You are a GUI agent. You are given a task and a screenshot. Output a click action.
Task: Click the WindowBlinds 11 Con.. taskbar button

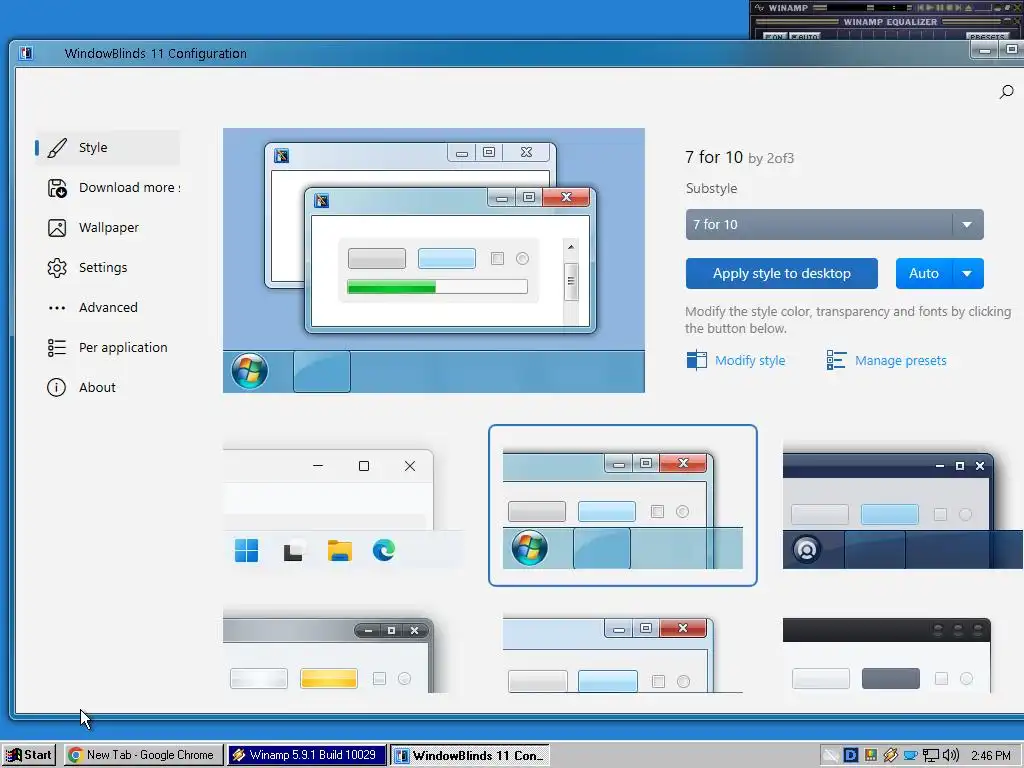[x=470, y=756]
